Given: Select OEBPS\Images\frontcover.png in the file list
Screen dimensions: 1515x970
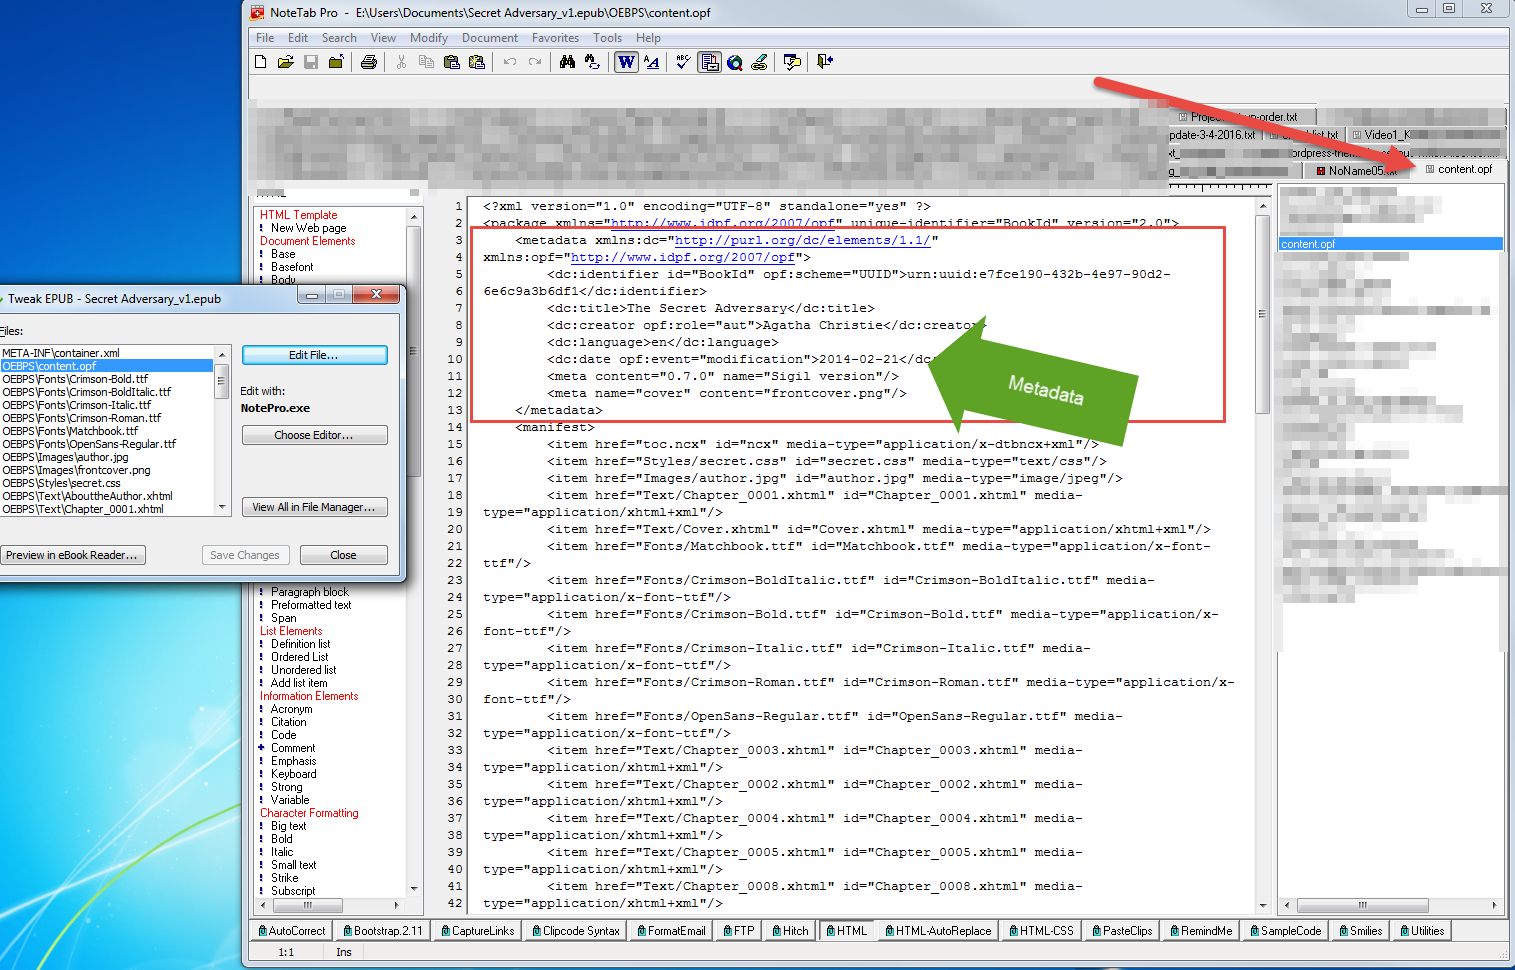Looking at the screenshot, I should tap(77, 470).
